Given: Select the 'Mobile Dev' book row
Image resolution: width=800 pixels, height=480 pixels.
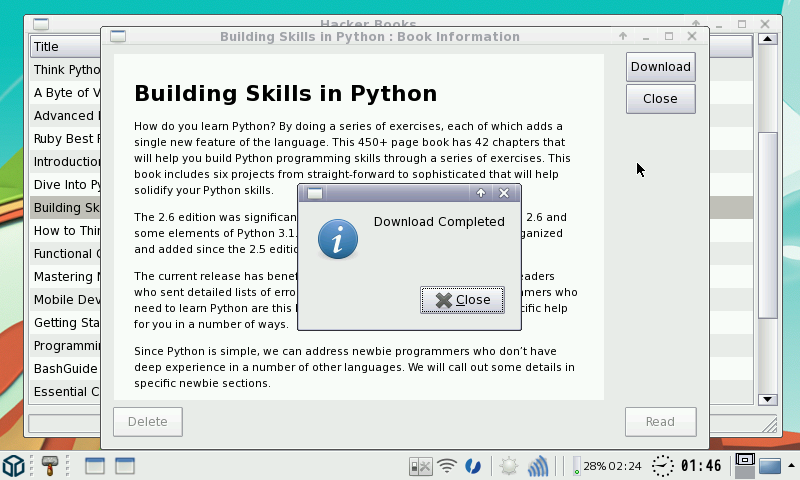Looking at the screenshot, I should [65, 299].
